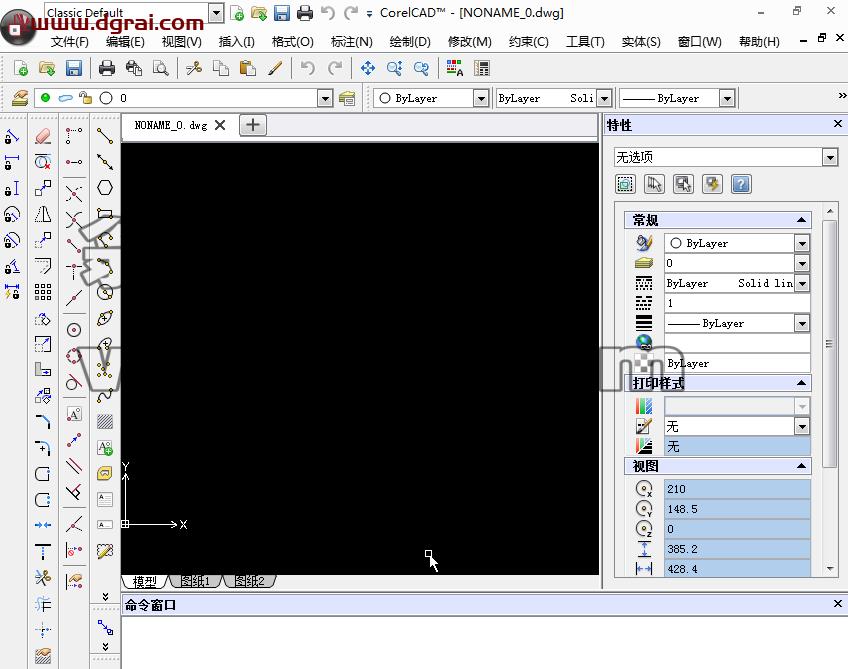Click the view center X value 210
The image size is (848, 669).
click(737, 489)
